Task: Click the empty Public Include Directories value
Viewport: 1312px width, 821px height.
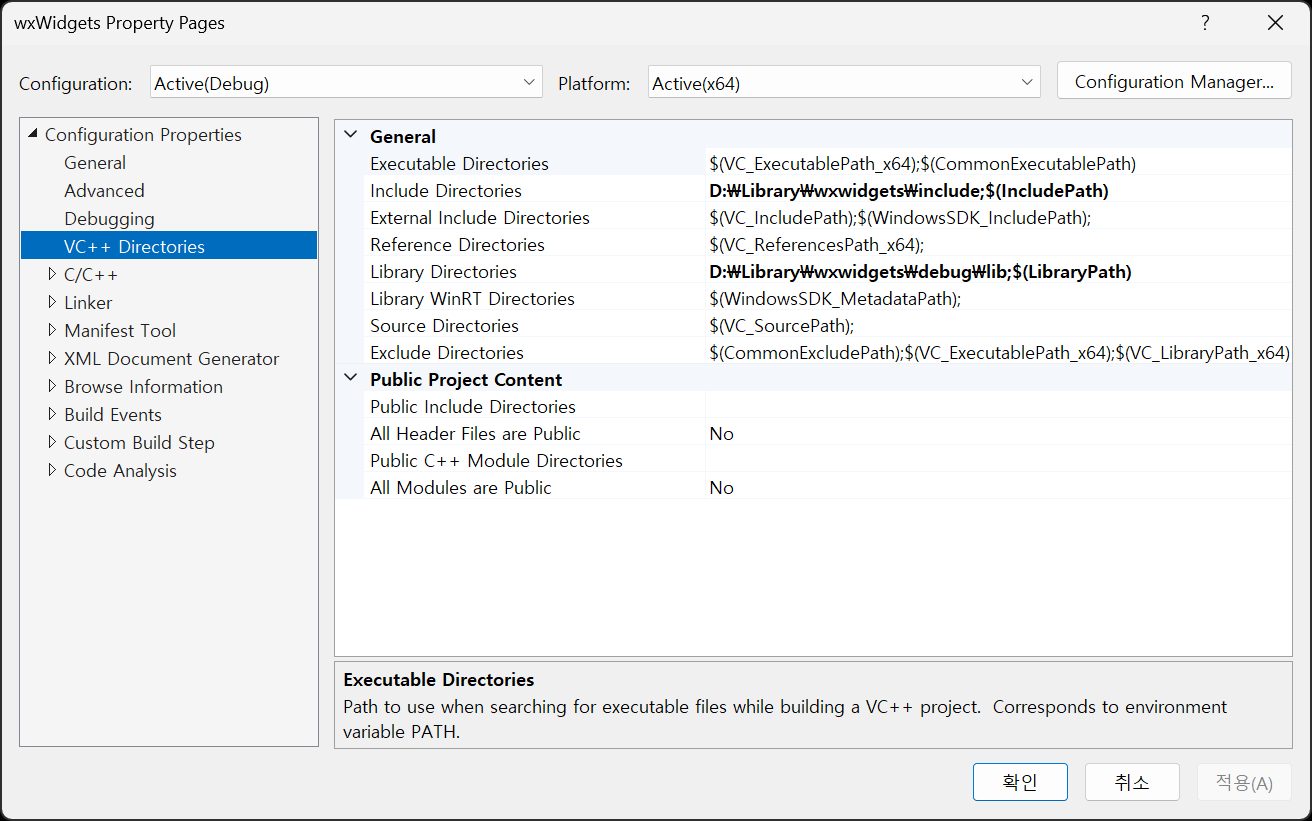Action: point(998,406)
